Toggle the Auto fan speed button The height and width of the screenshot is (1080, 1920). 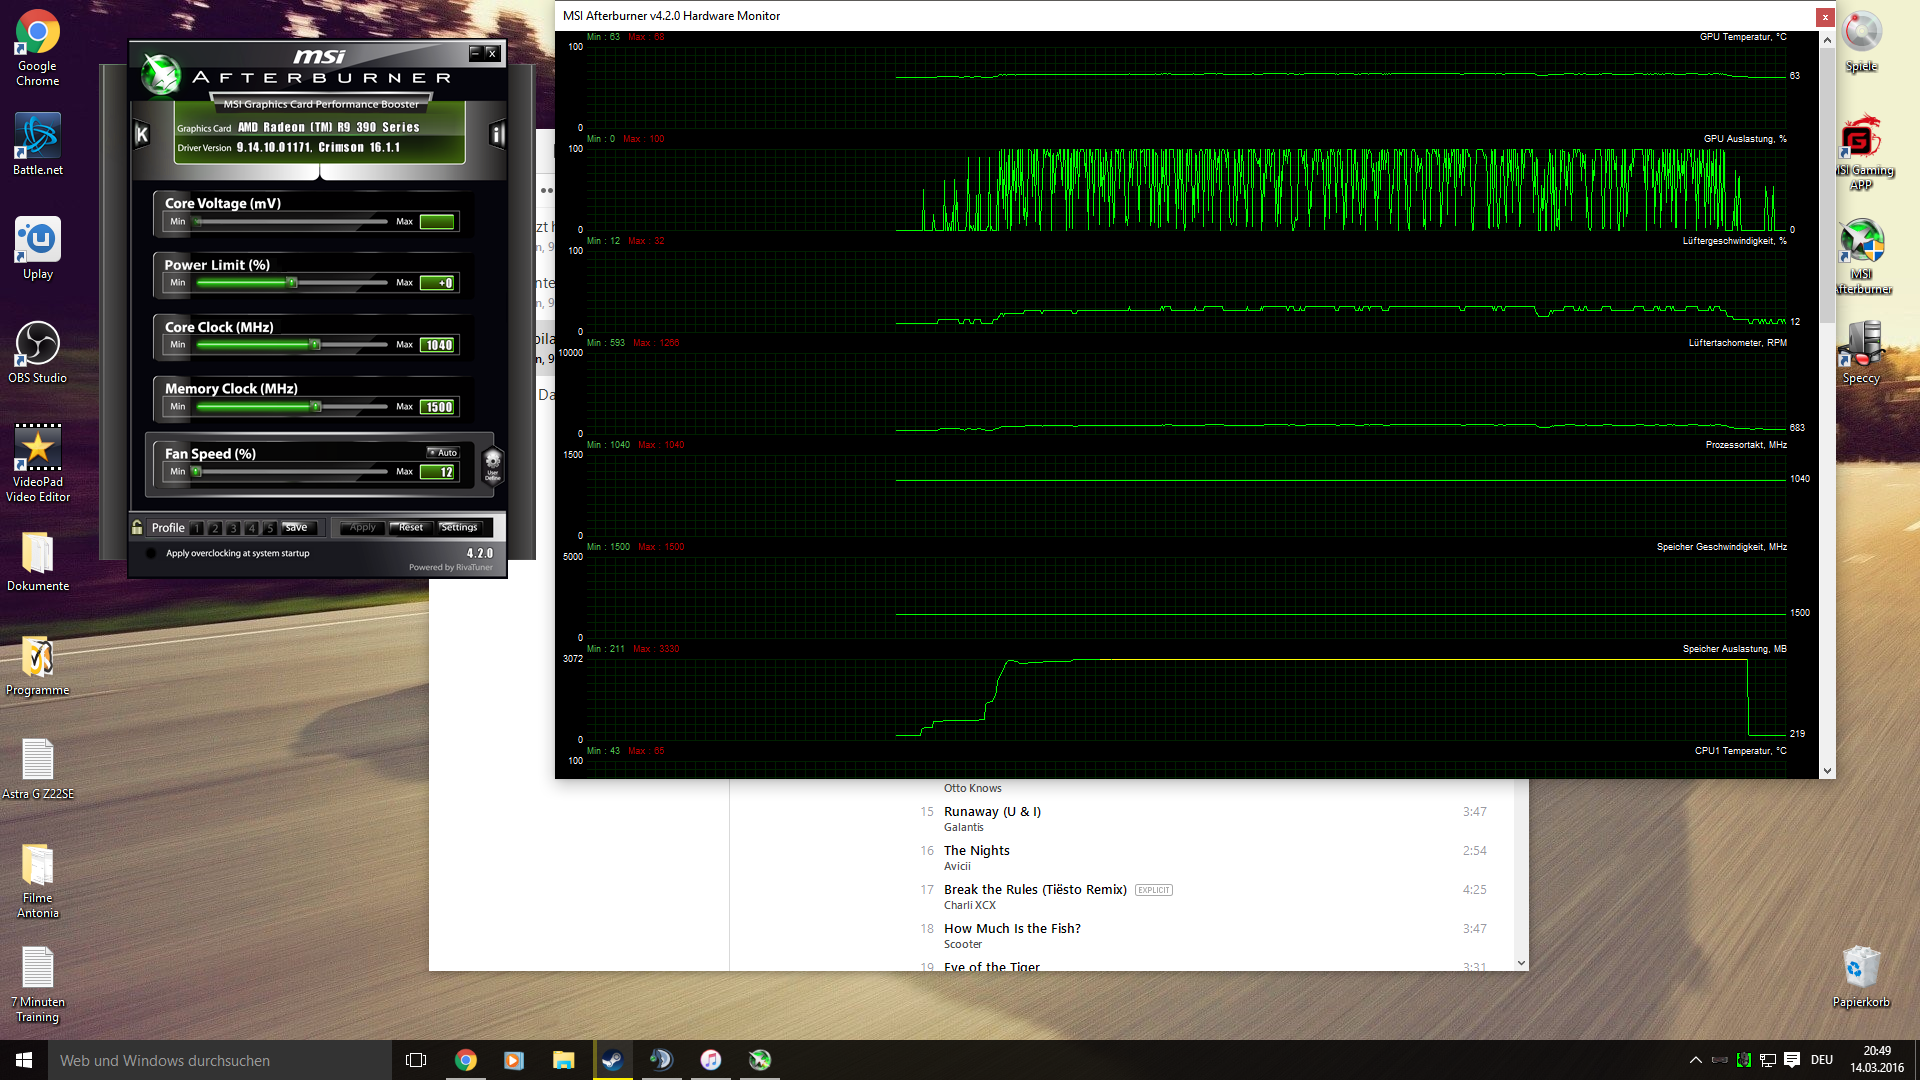point(443,453)
